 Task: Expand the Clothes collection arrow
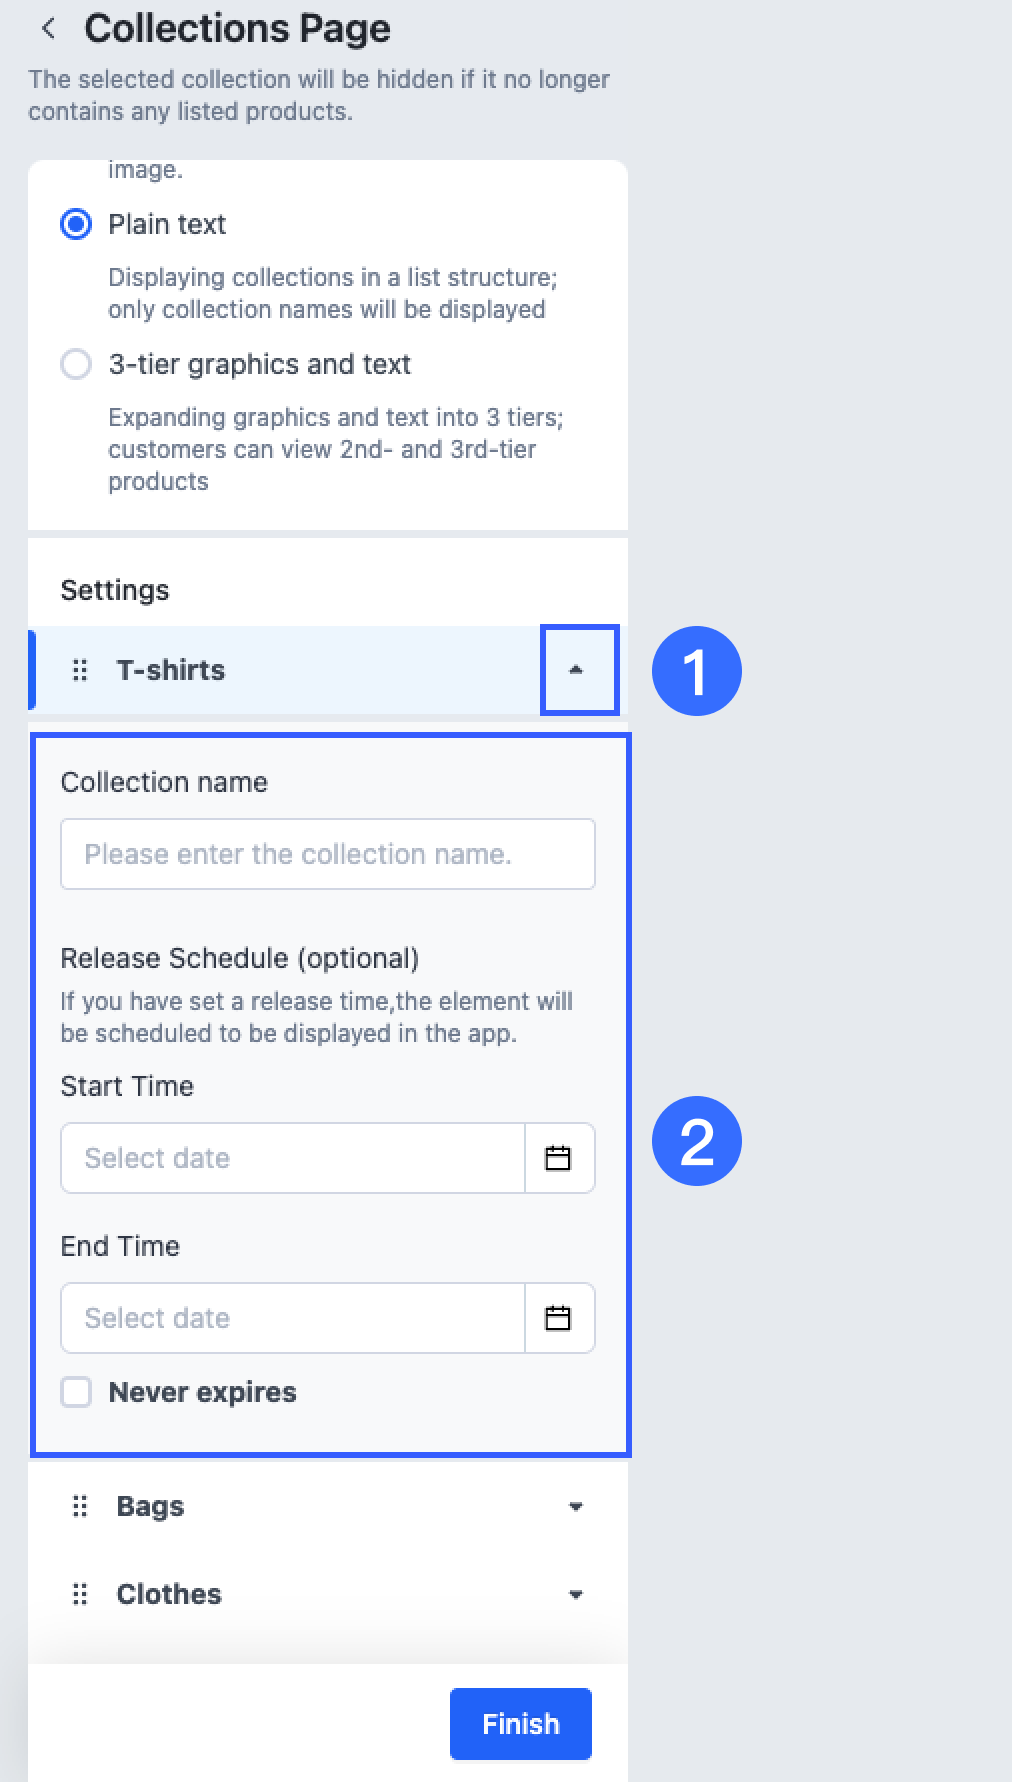(576, 1594)
